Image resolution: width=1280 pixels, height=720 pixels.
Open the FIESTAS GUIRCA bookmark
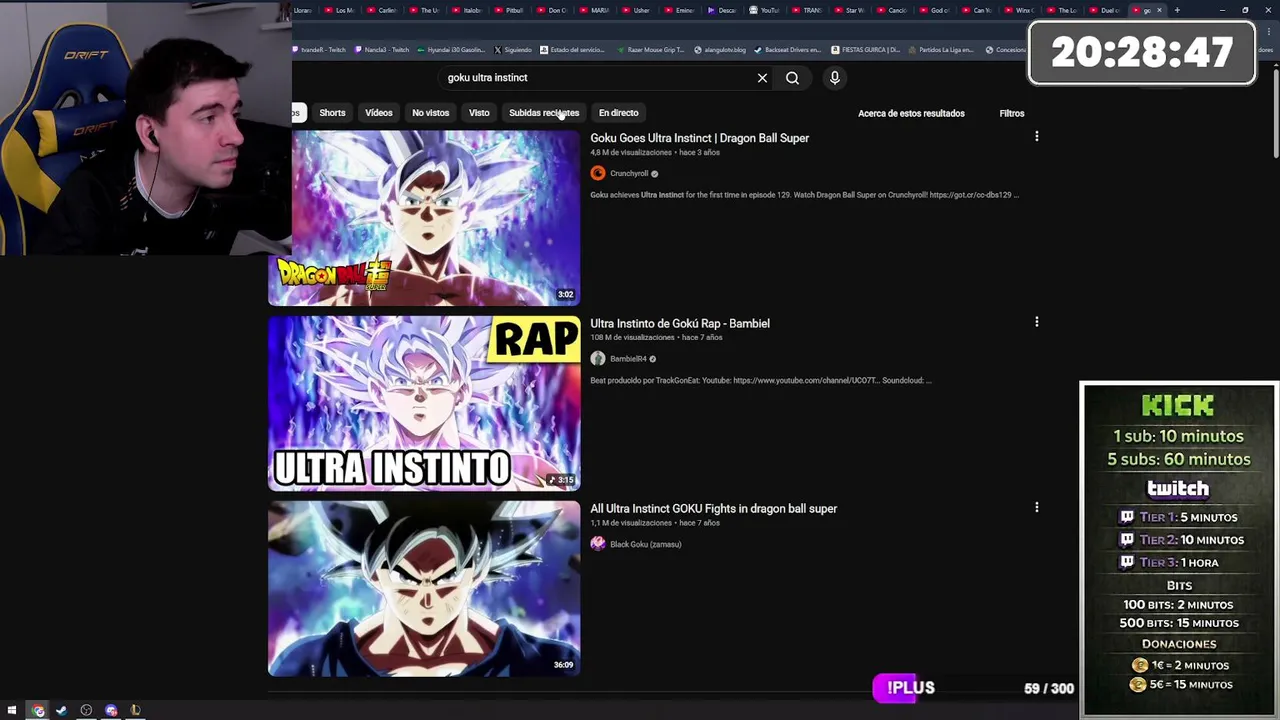(865, 49)
